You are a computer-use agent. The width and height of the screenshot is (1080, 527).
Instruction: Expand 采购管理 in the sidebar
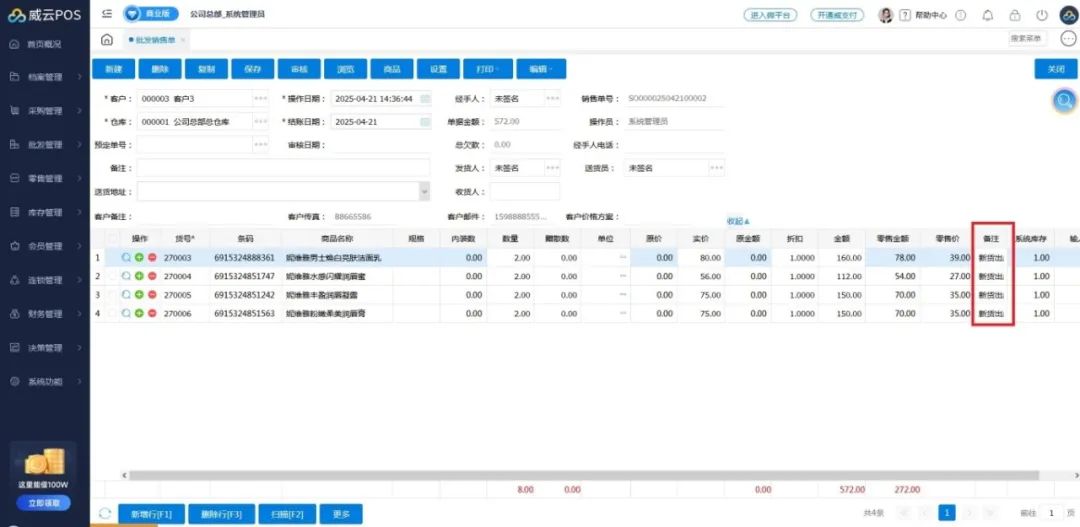coord(45,111)
